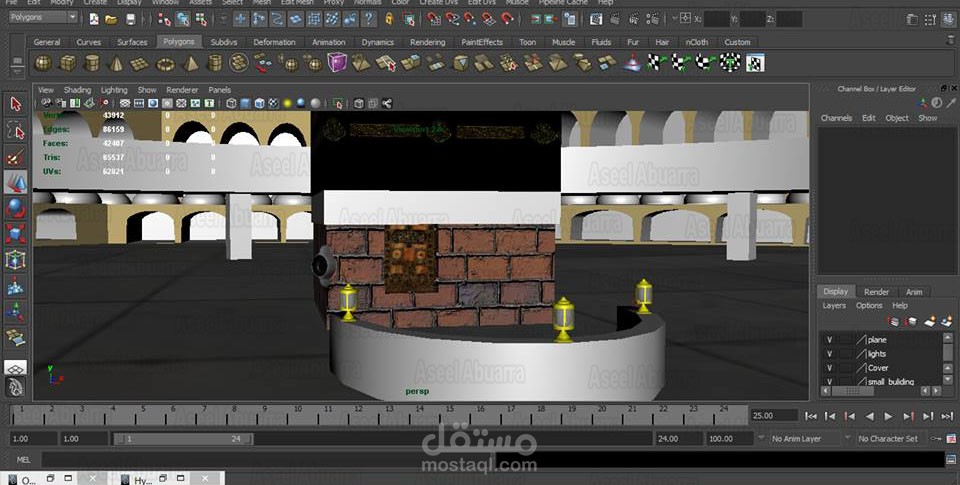Switch to the Anim layer tab

tap(913, 292)
